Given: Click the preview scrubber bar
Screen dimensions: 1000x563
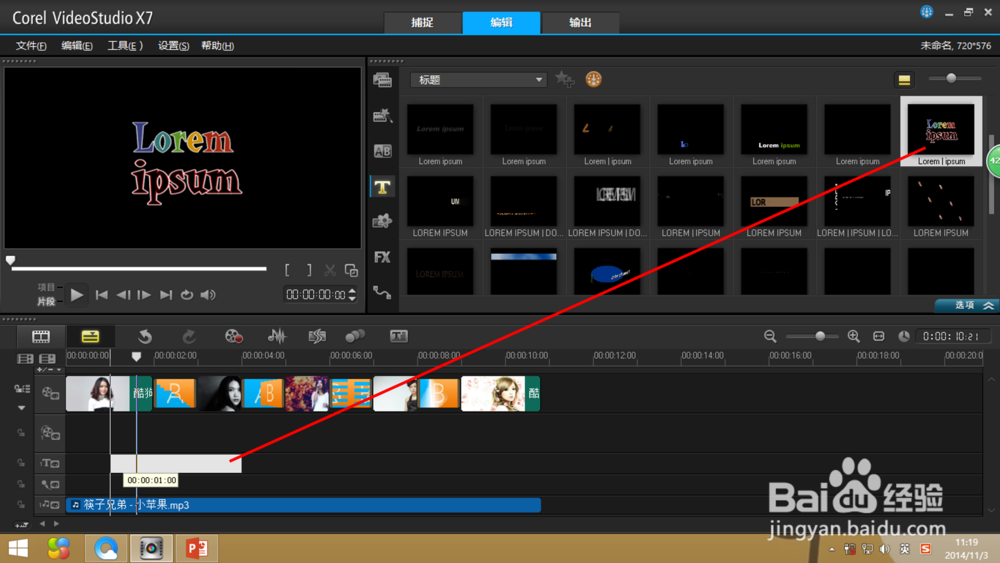Looking at the screenshot, I should pos(138,268).
